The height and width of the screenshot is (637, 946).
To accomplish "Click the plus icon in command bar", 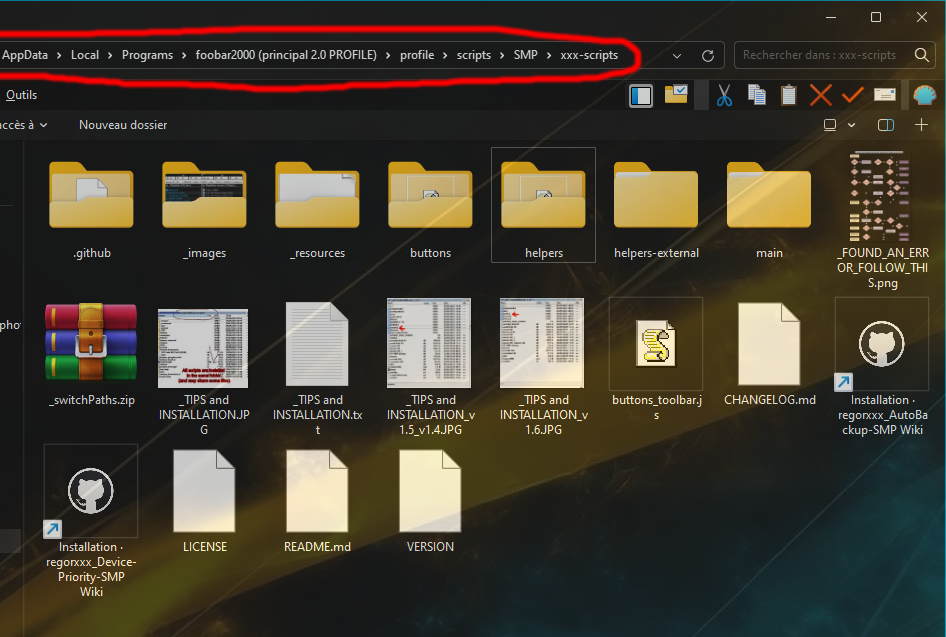I will click(921, 125).
